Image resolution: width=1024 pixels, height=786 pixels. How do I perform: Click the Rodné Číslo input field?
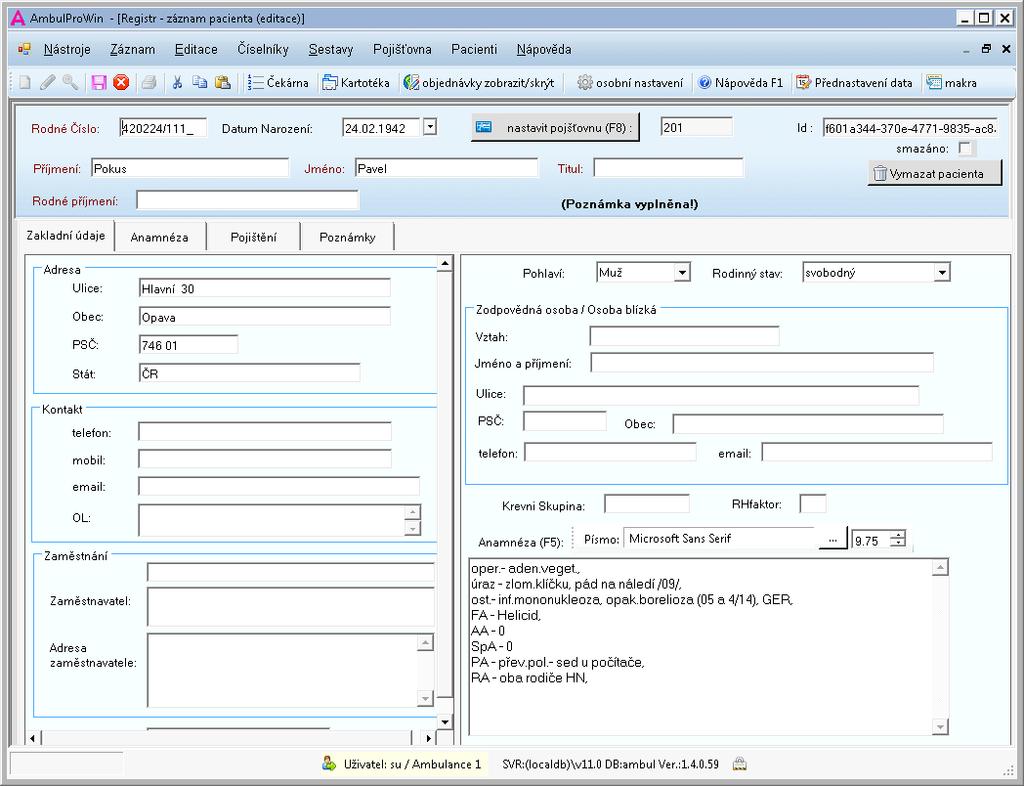pos(163,128)
